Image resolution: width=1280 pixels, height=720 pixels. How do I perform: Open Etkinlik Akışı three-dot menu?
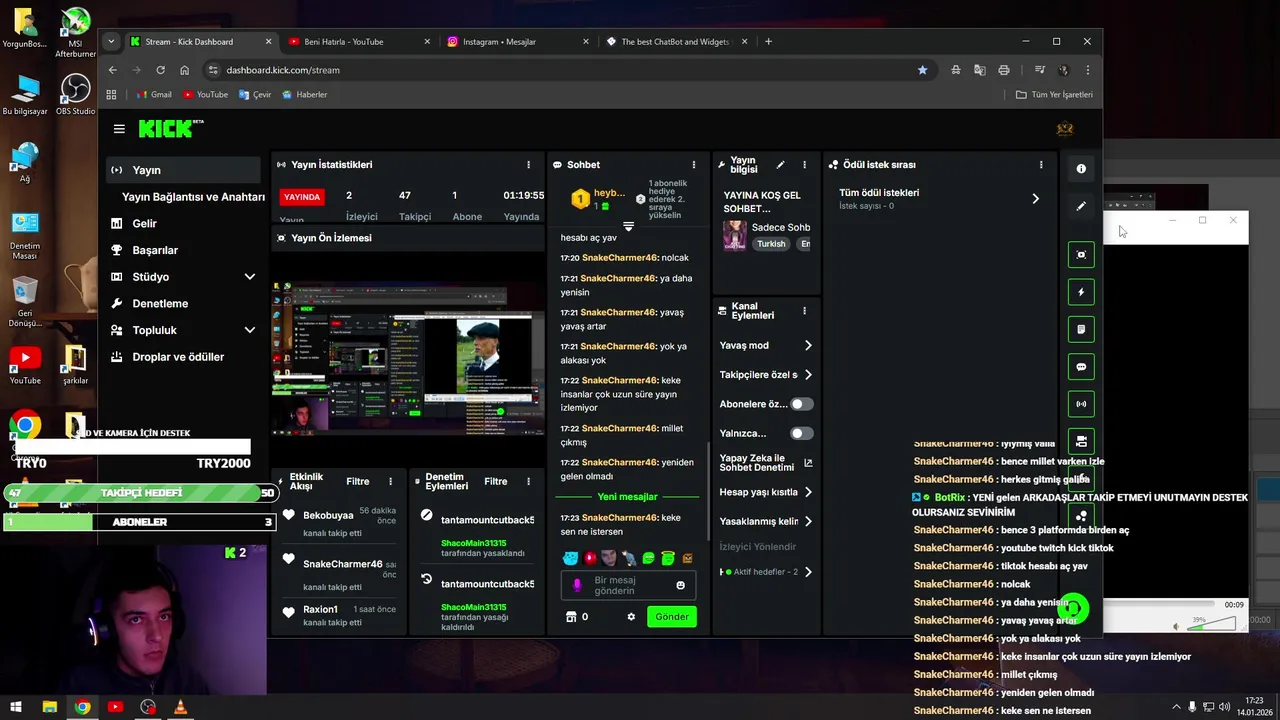coord(390,481)
